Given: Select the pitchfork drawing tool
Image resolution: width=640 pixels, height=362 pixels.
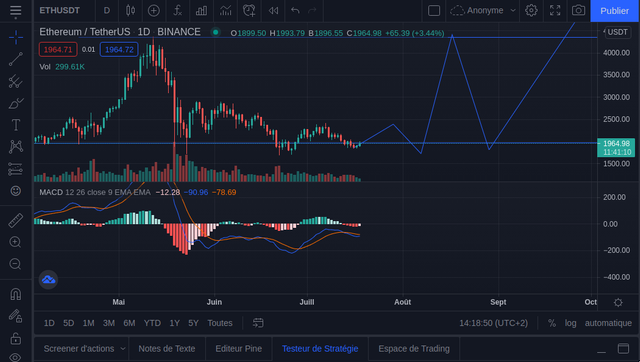Looking at the screenshot, I should [x=16, y=81].
